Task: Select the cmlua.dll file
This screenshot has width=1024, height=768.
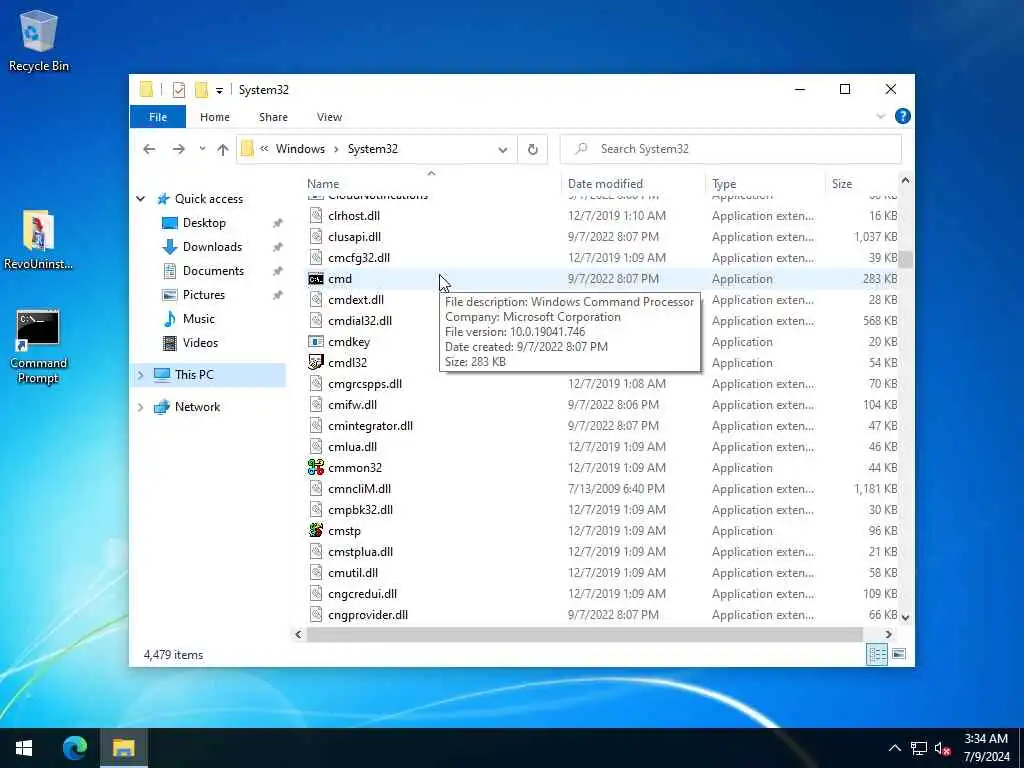Action: [353, 447]
